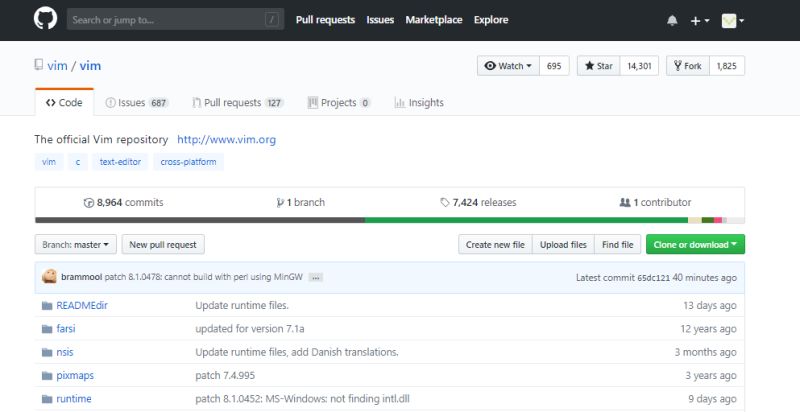Click the vim owner link
Image resolution: width=800 pixels, height=412 pixels.
[57, 66]
